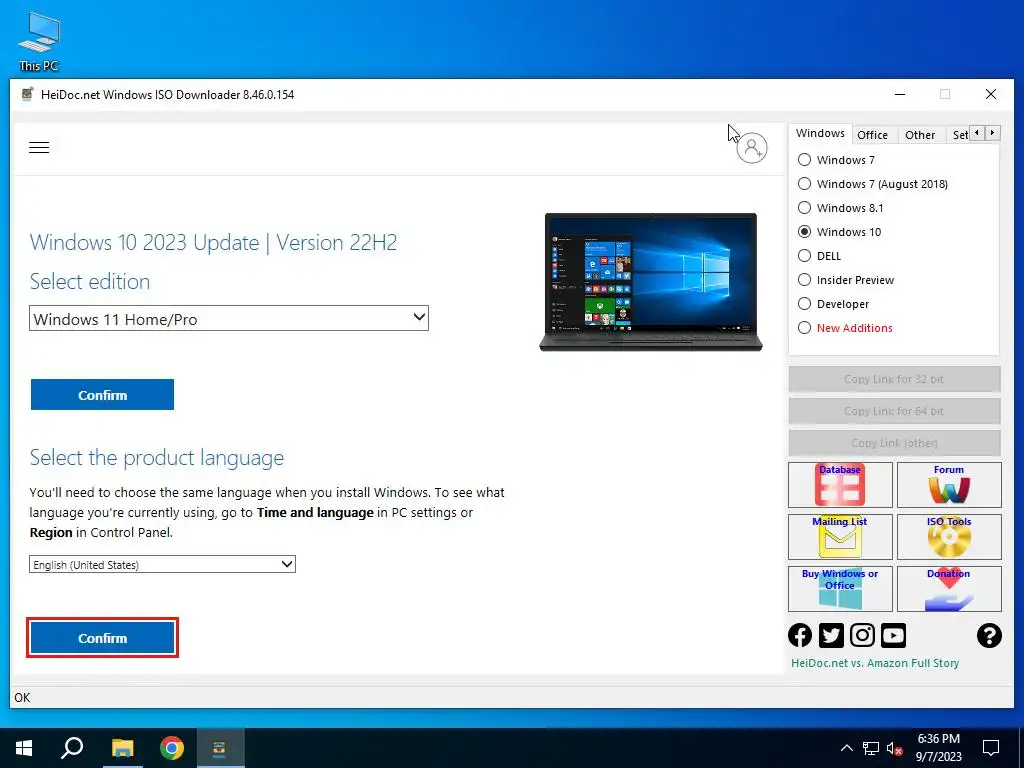Open the Select edition dropdown

(x=229, y=319)
